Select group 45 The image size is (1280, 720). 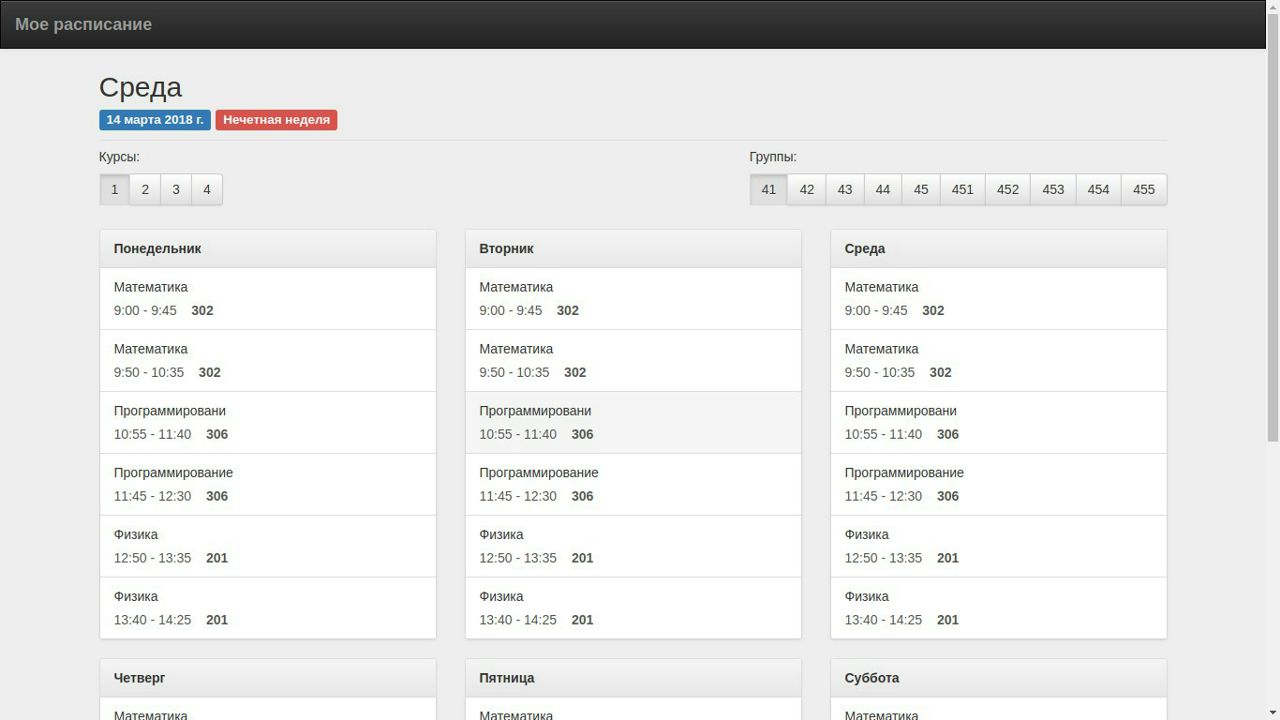921,189
